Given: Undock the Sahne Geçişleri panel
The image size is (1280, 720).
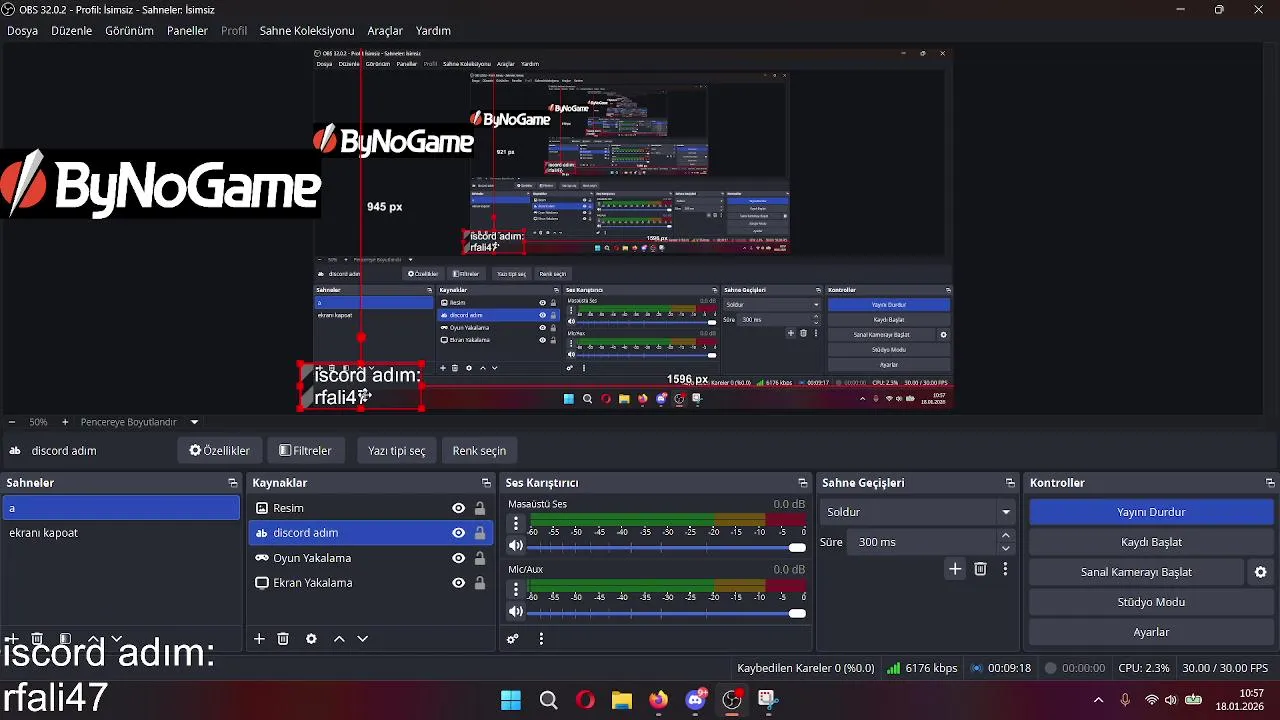Looking at the screenshot, I should coord(1010,483).
